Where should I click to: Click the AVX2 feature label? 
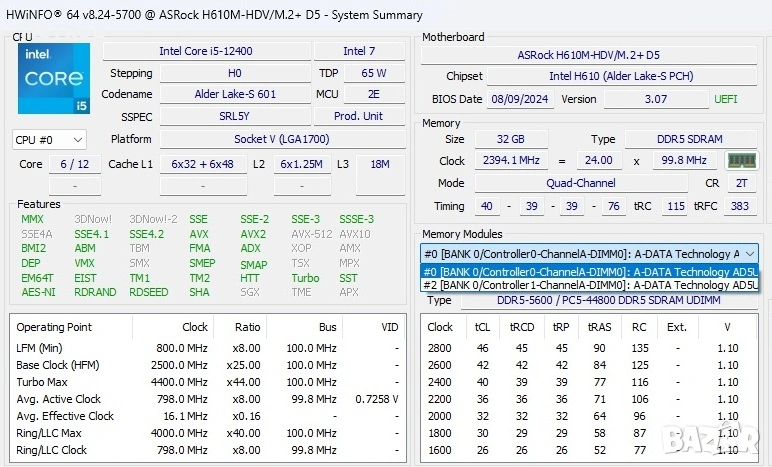point(253,234)
